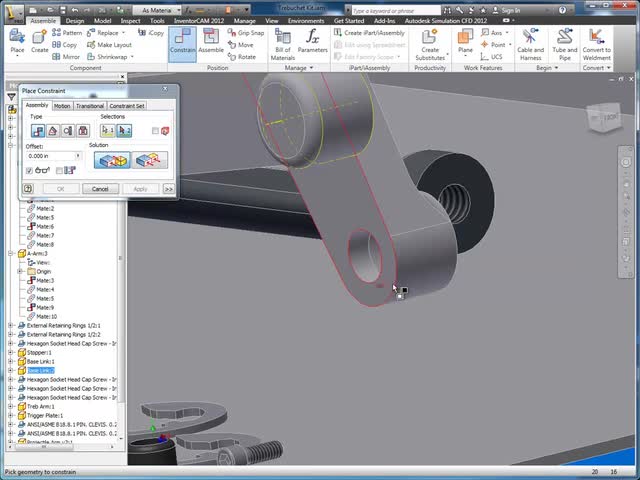Open the Inspect ribbon tab
640x480 pixels.
130,21
